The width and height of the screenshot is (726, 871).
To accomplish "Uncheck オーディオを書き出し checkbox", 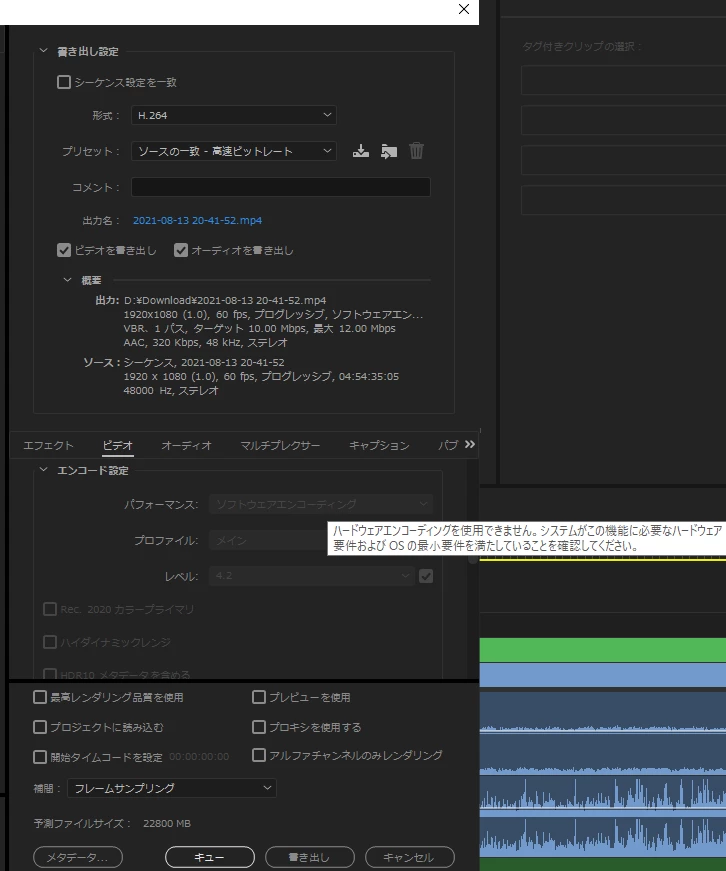I will [x=181, y=251].
